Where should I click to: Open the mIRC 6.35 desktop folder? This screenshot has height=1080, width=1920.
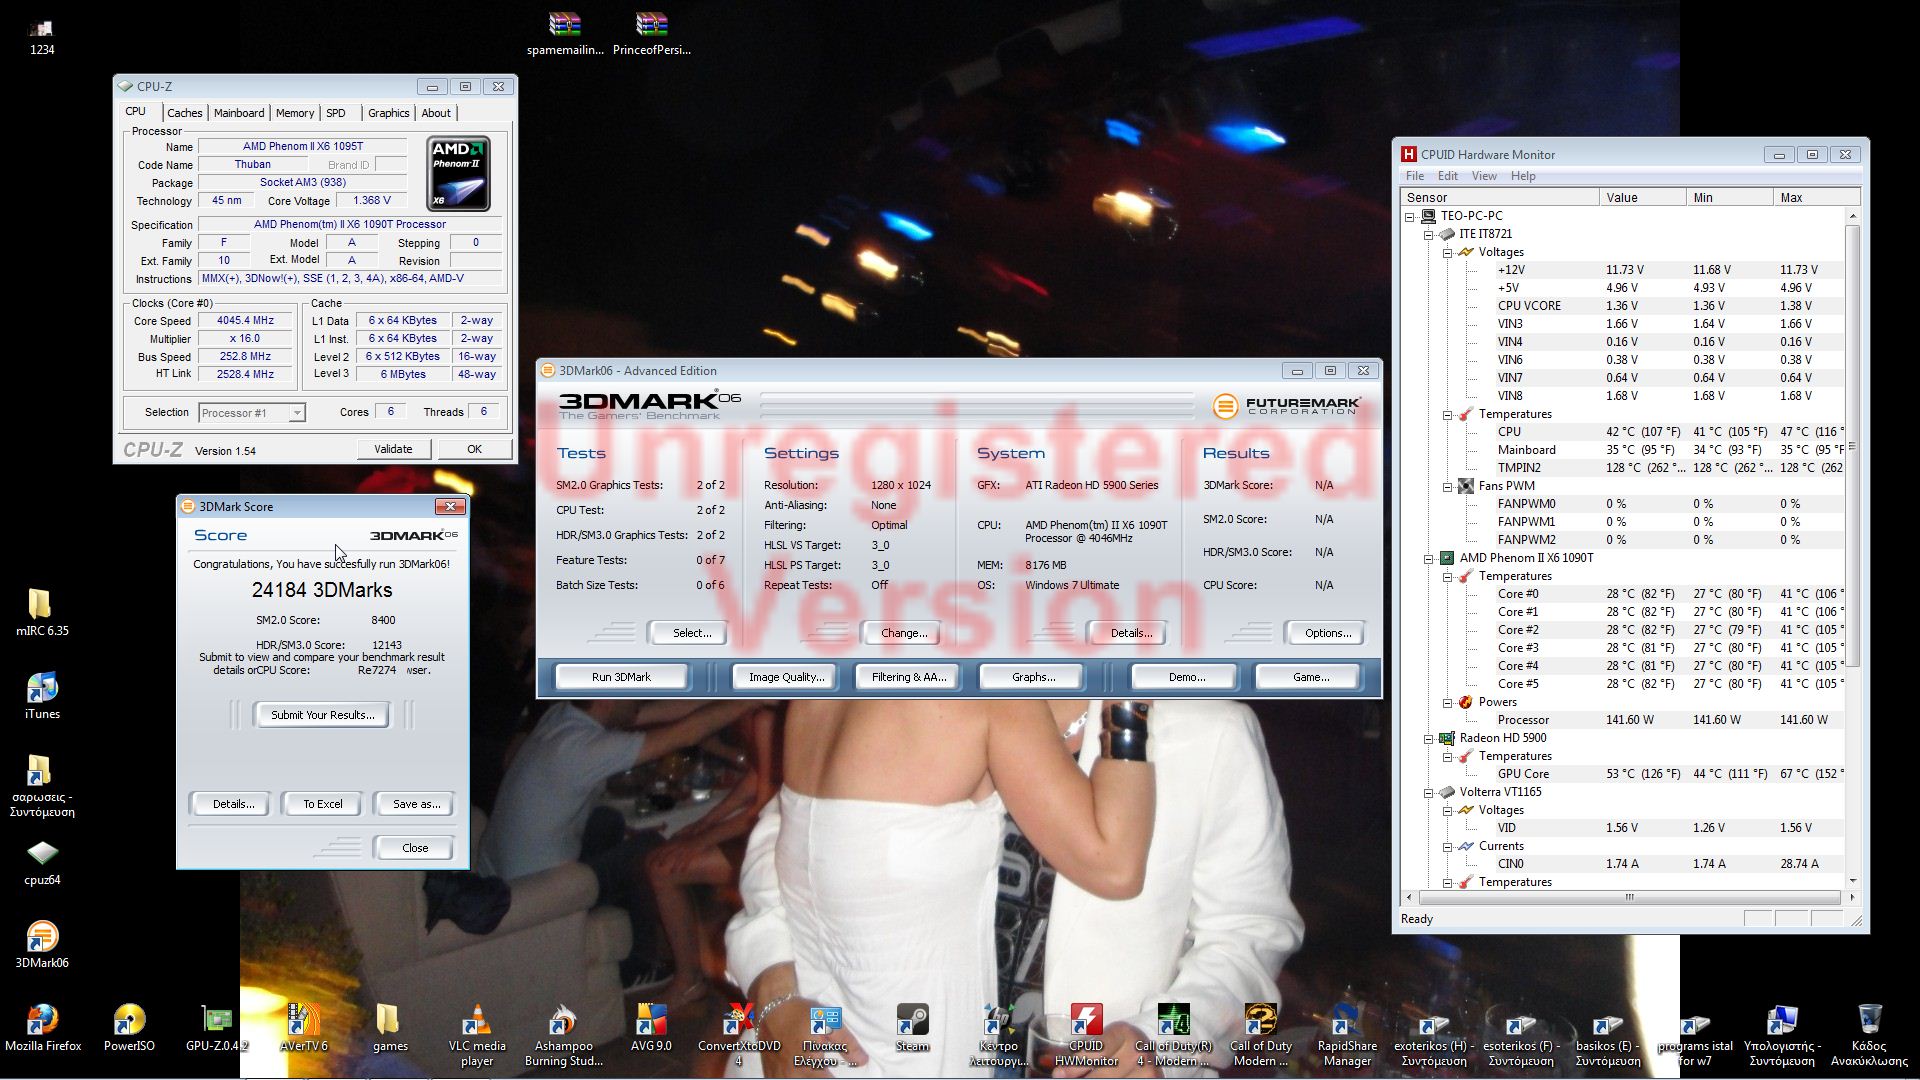coord(41,612)
